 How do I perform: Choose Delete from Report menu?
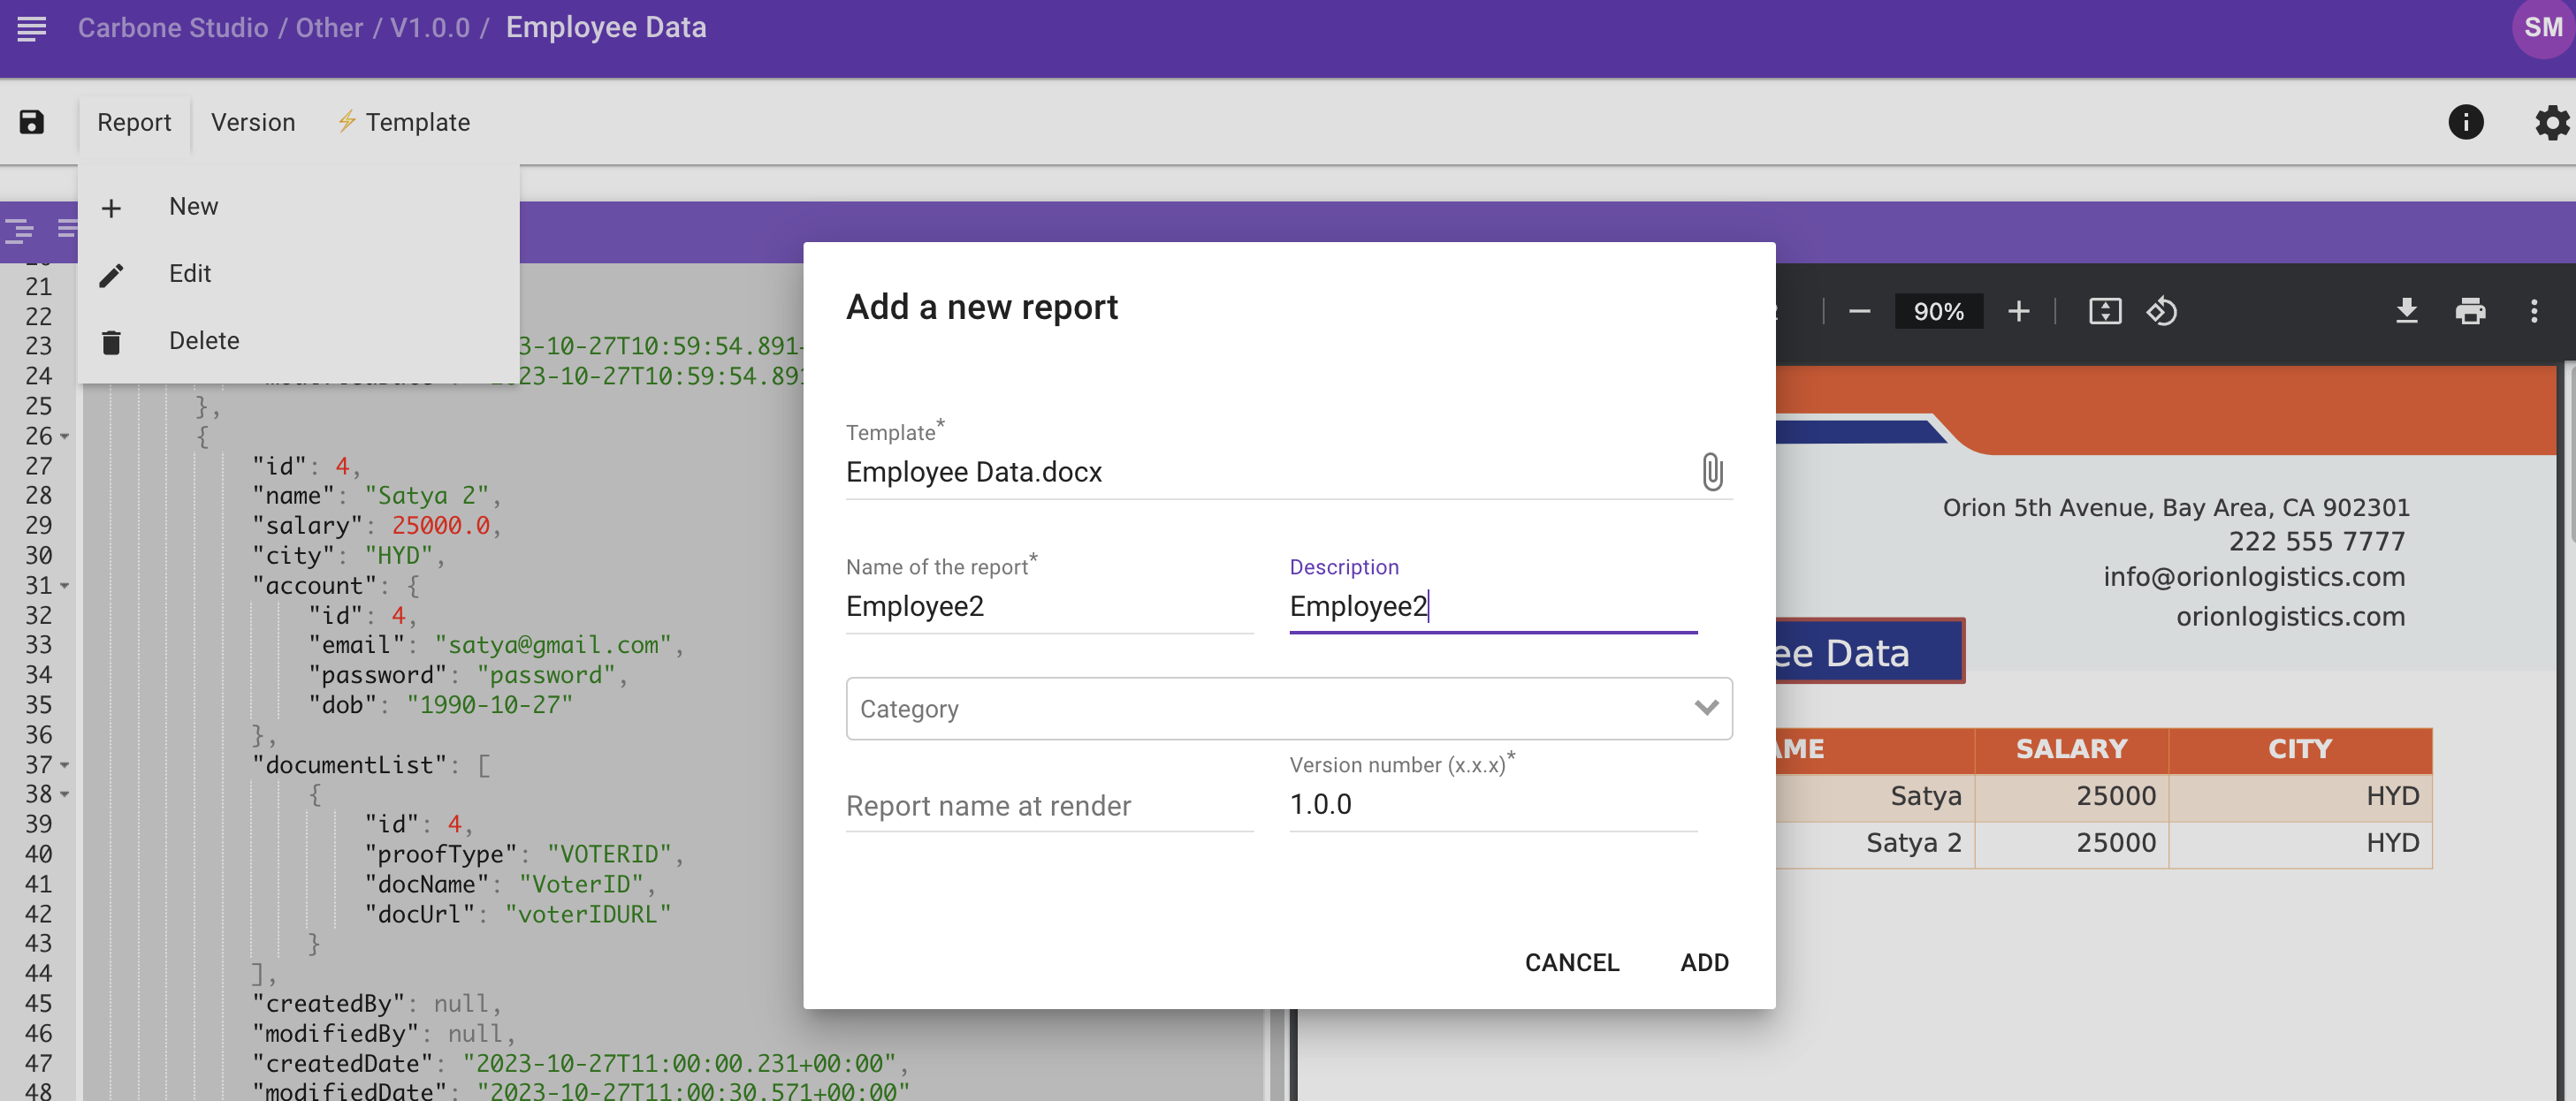(203, 341)
